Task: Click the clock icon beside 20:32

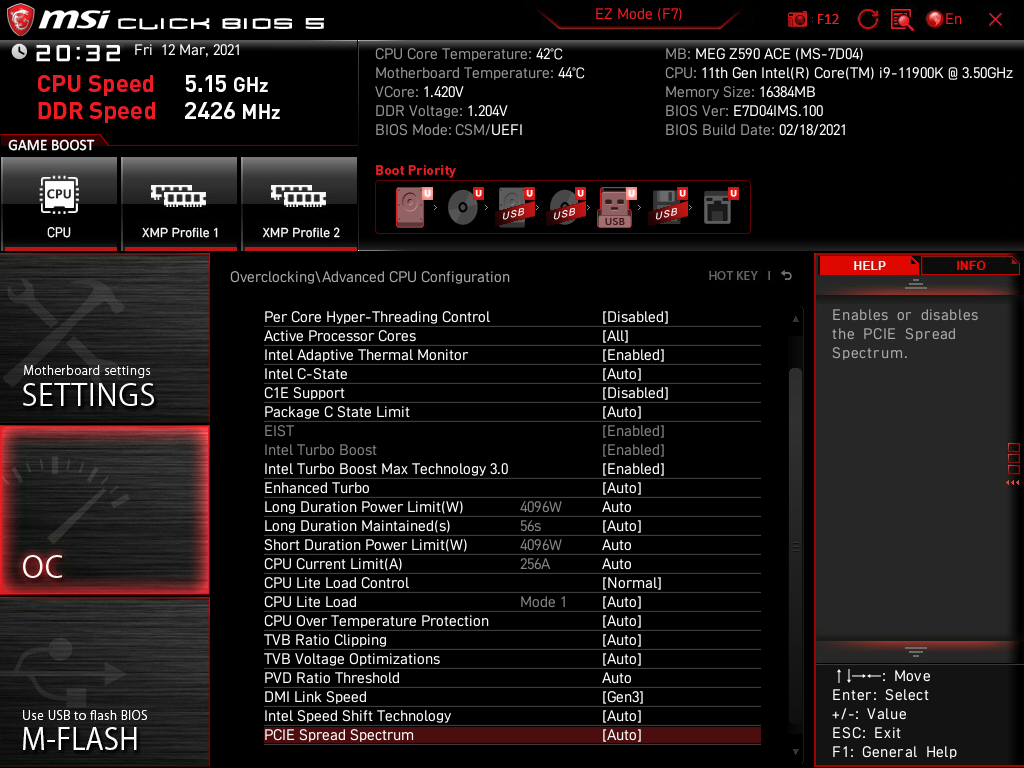Action: (19, 52)
